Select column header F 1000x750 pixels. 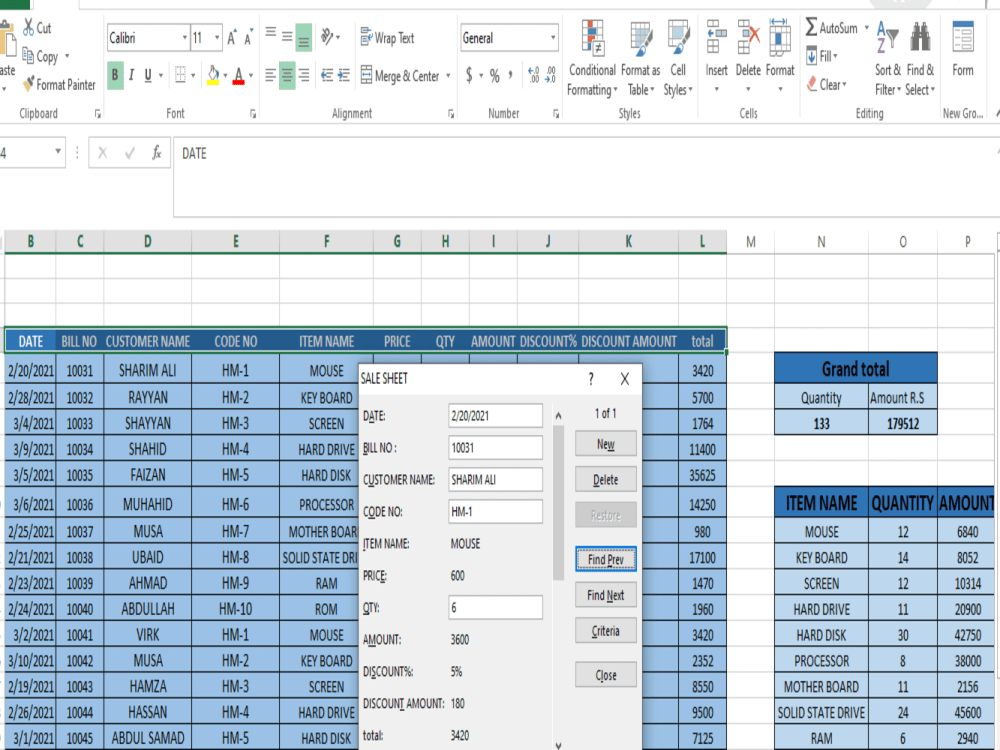pyautogui.click(x=327, y=241)
